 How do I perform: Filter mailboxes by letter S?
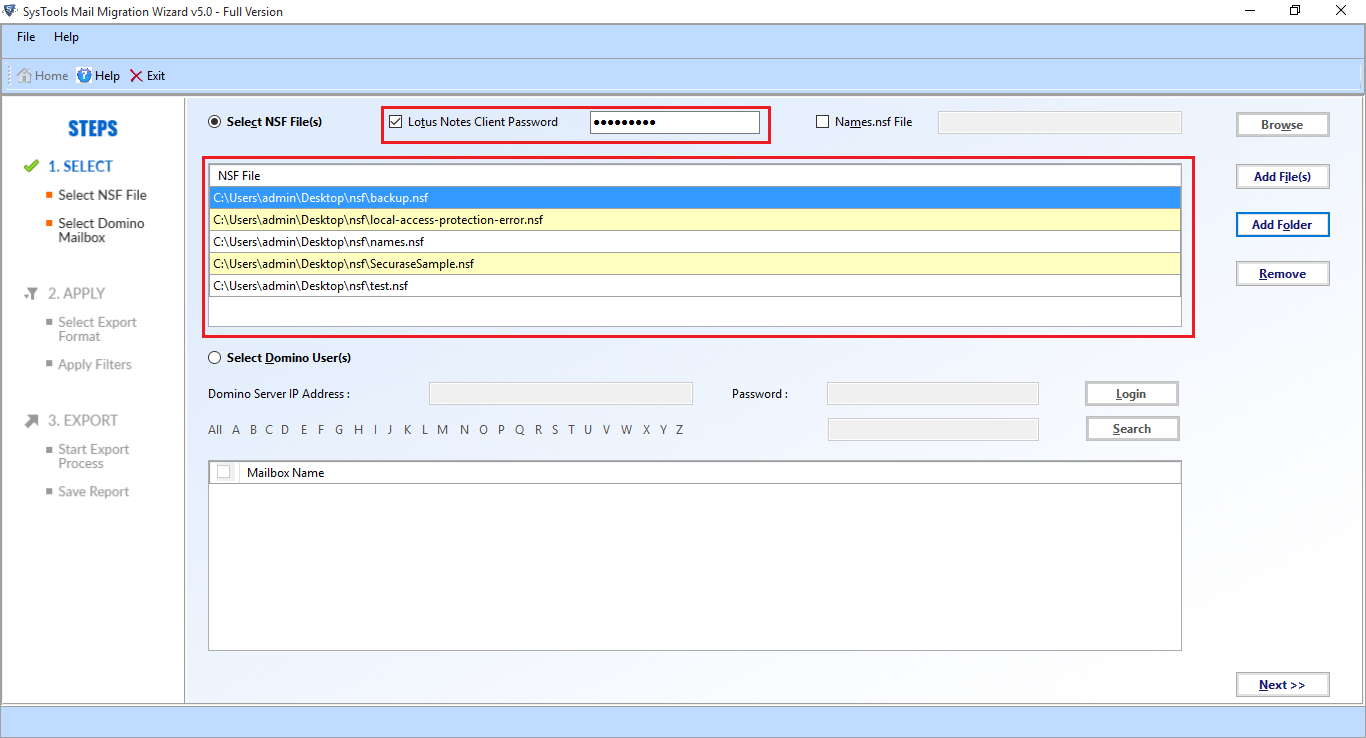point(555,430)
